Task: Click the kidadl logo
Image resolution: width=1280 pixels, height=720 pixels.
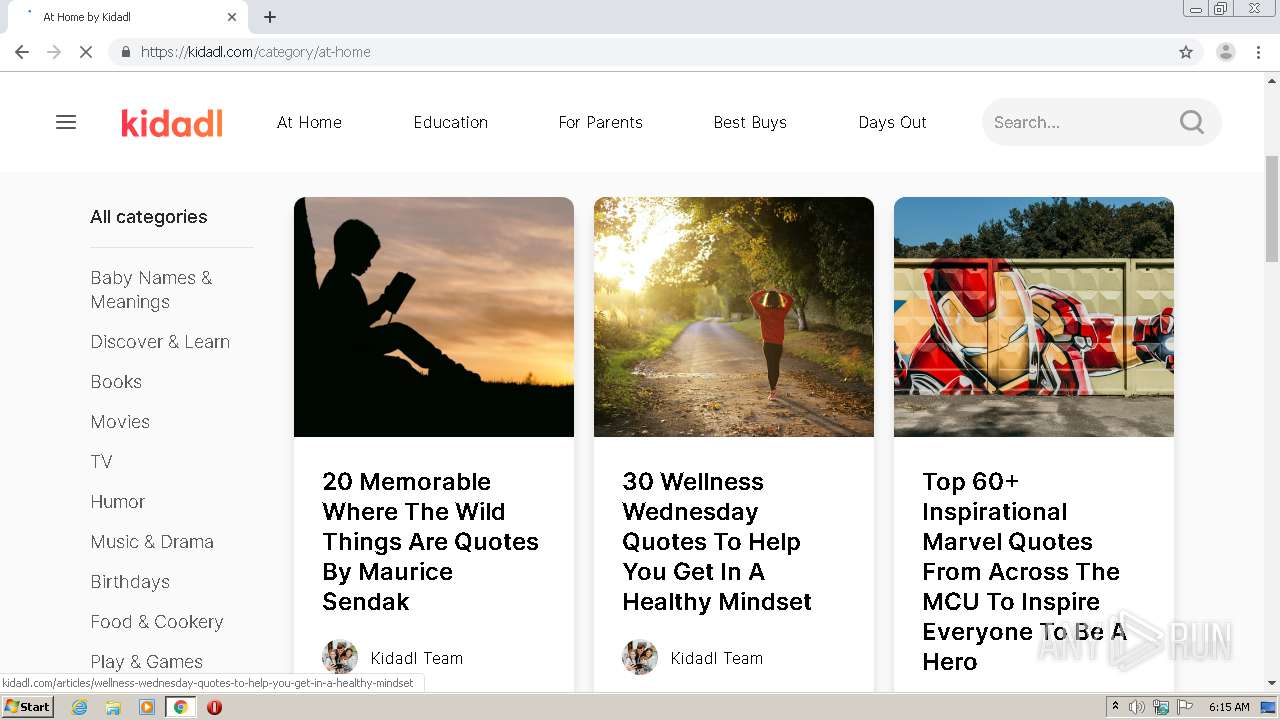Action: tap(172, 122)
